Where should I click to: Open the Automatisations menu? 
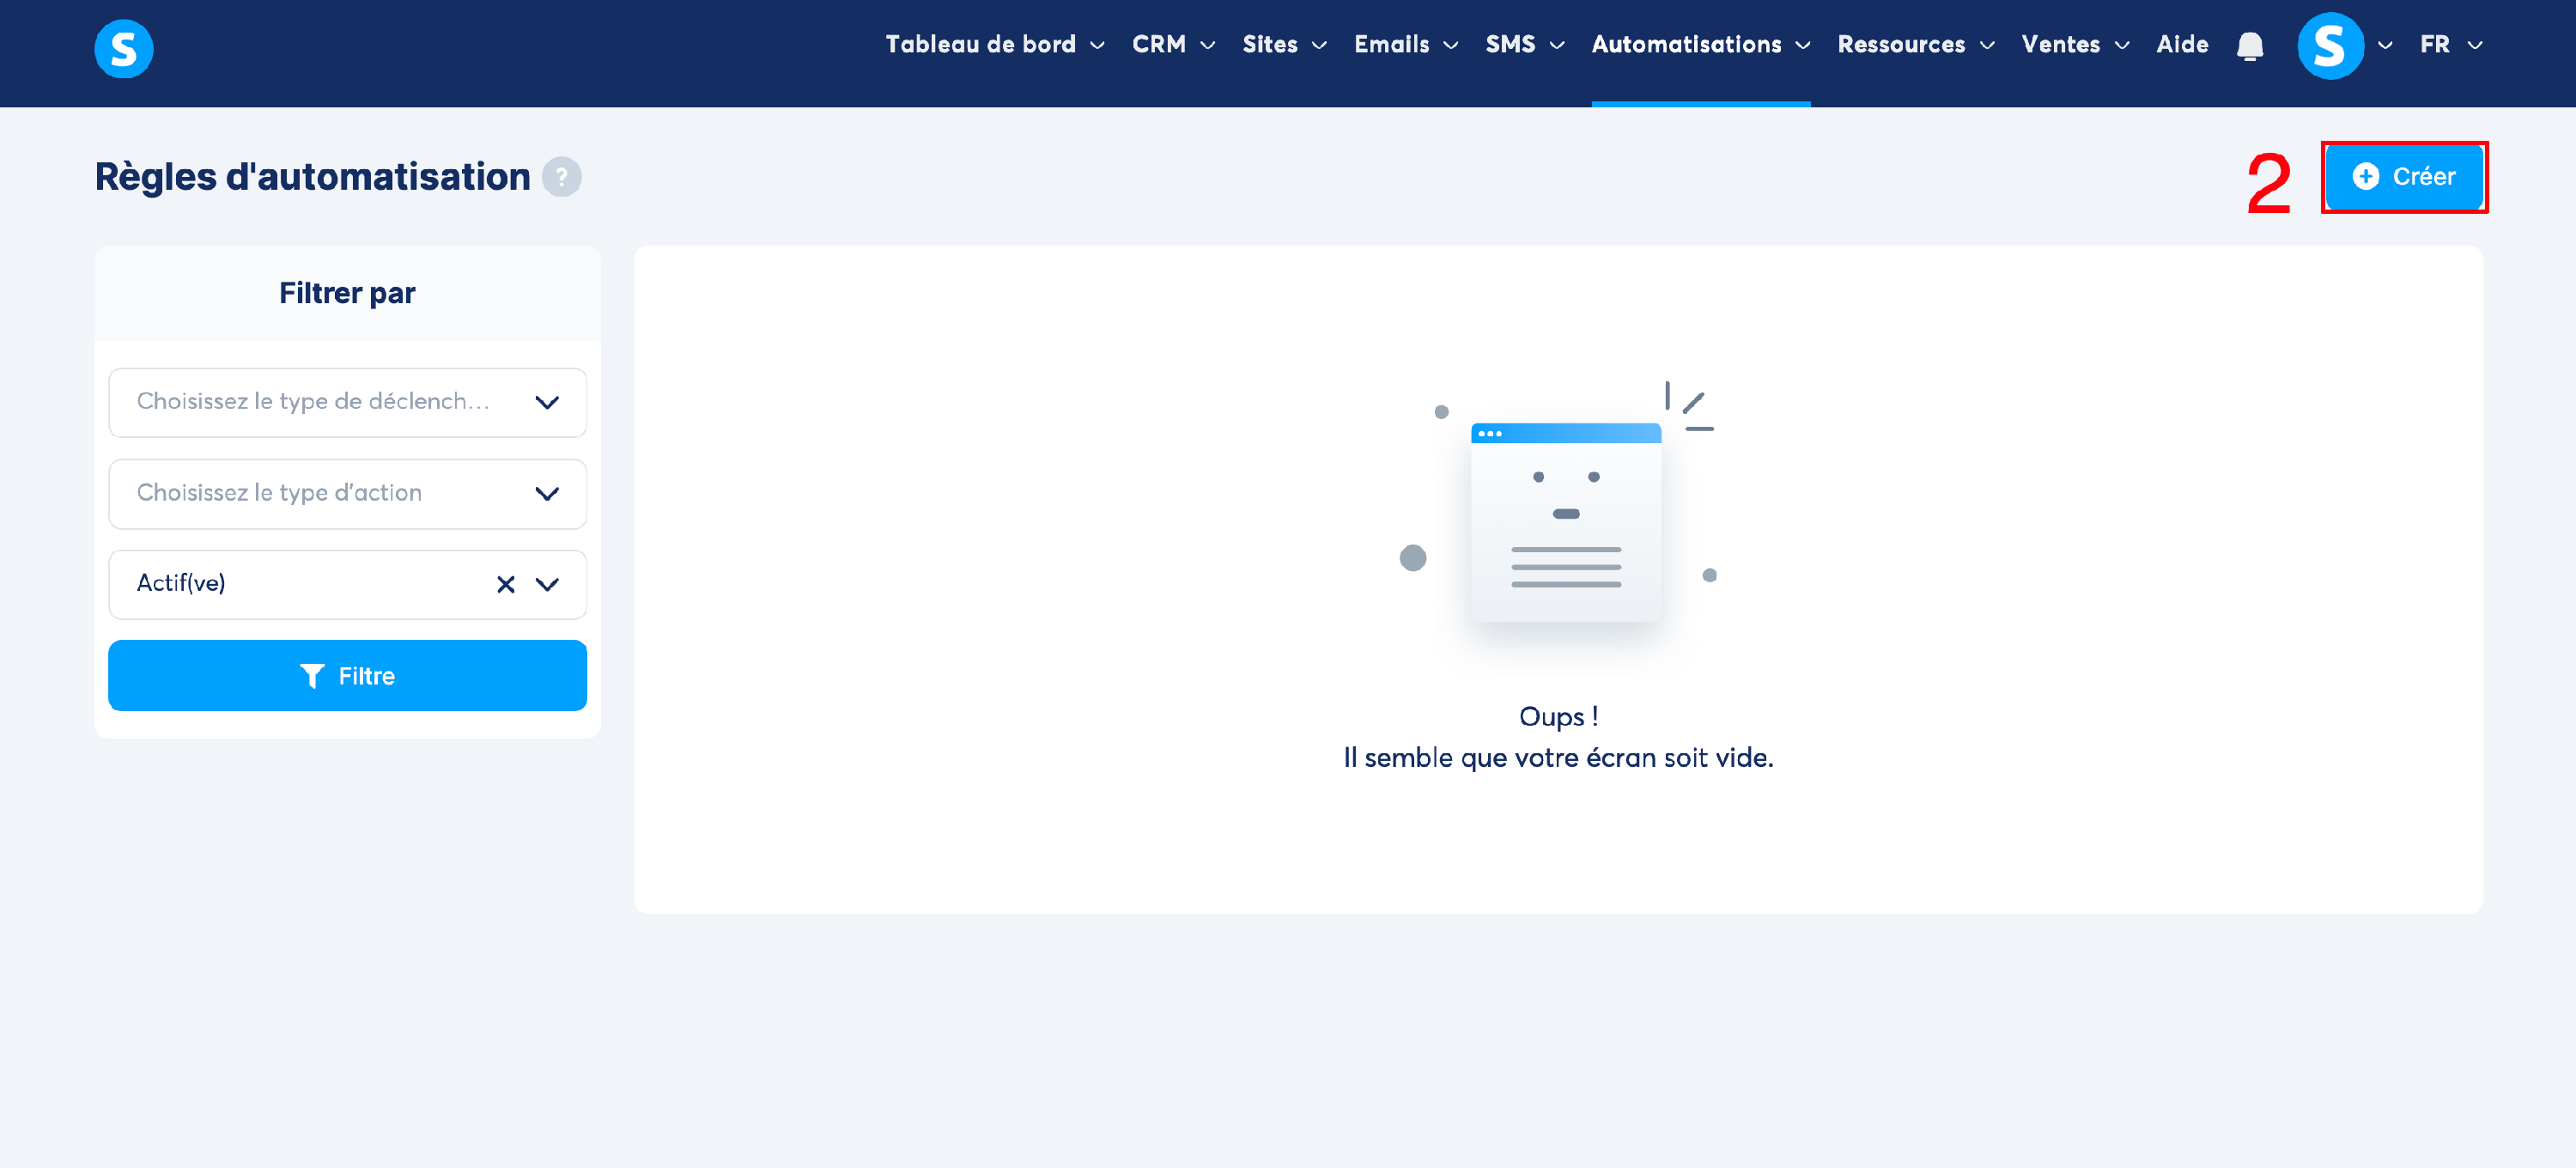point(1700,45)
